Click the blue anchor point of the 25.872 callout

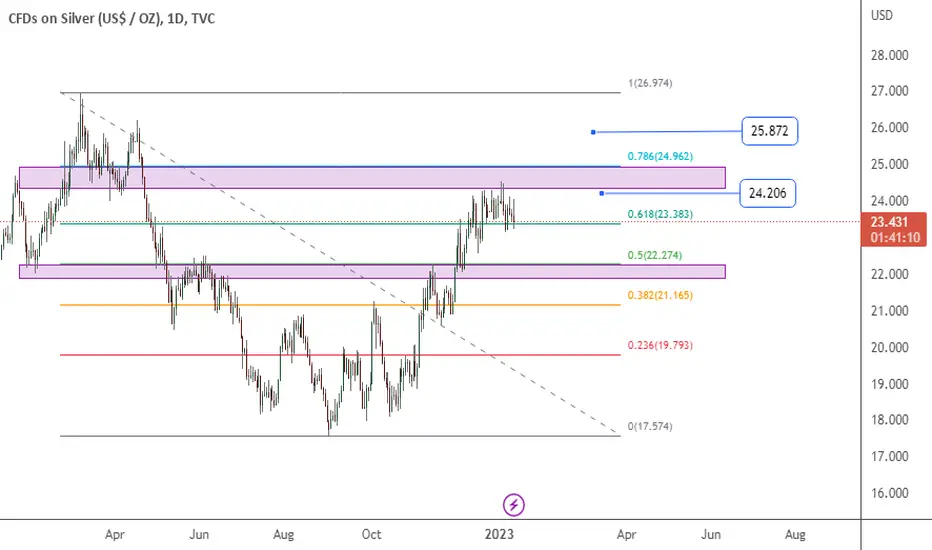593,132
